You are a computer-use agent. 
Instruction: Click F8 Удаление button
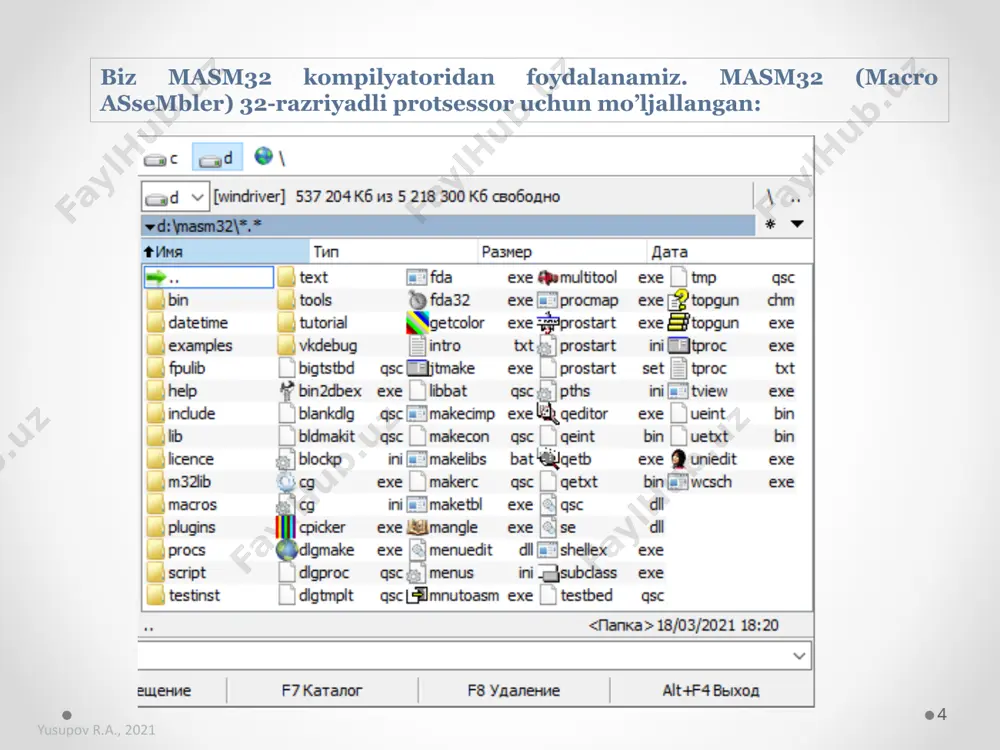[513, 690]
